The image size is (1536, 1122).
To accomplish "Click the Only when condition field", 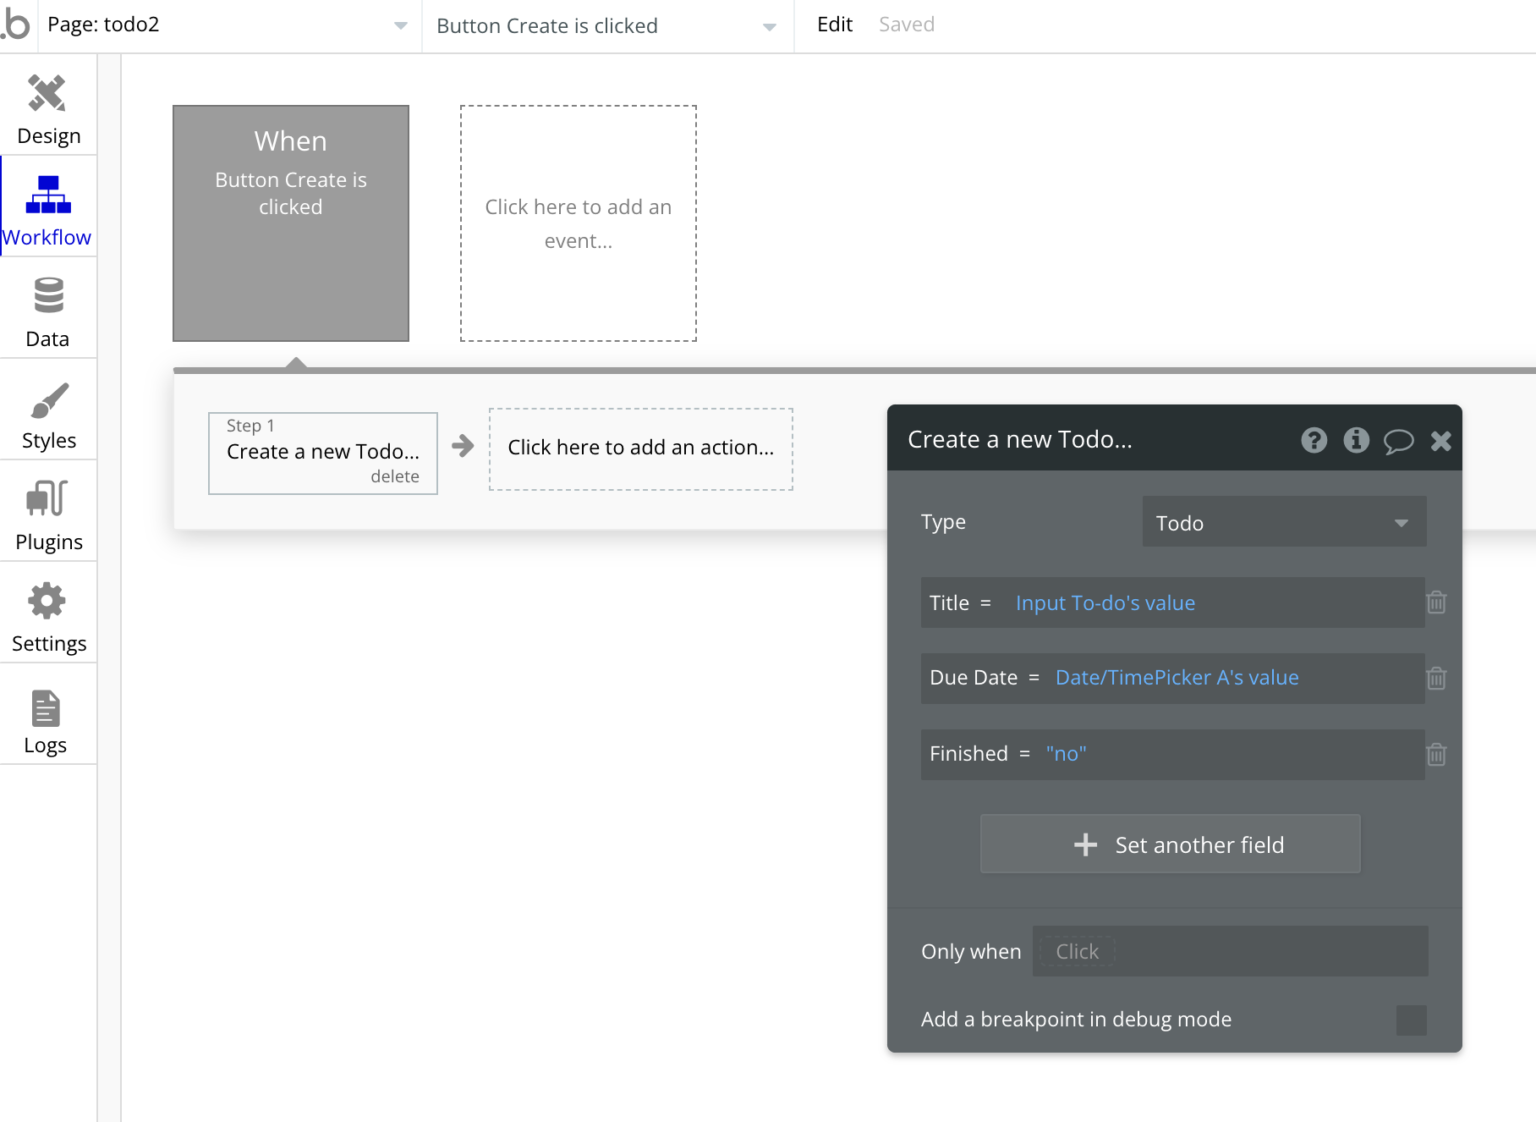I will coord(1229,952).
